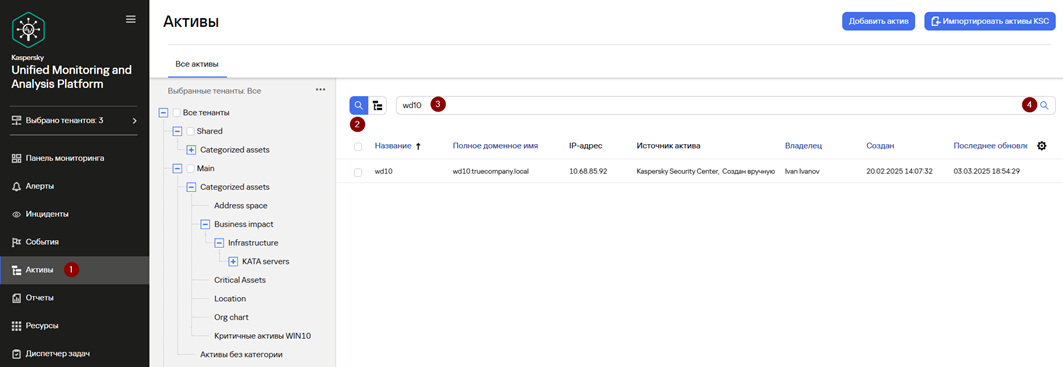Click the flag icon beside События
Screen dimensions: 1063x367
click(x=17, y=242)
